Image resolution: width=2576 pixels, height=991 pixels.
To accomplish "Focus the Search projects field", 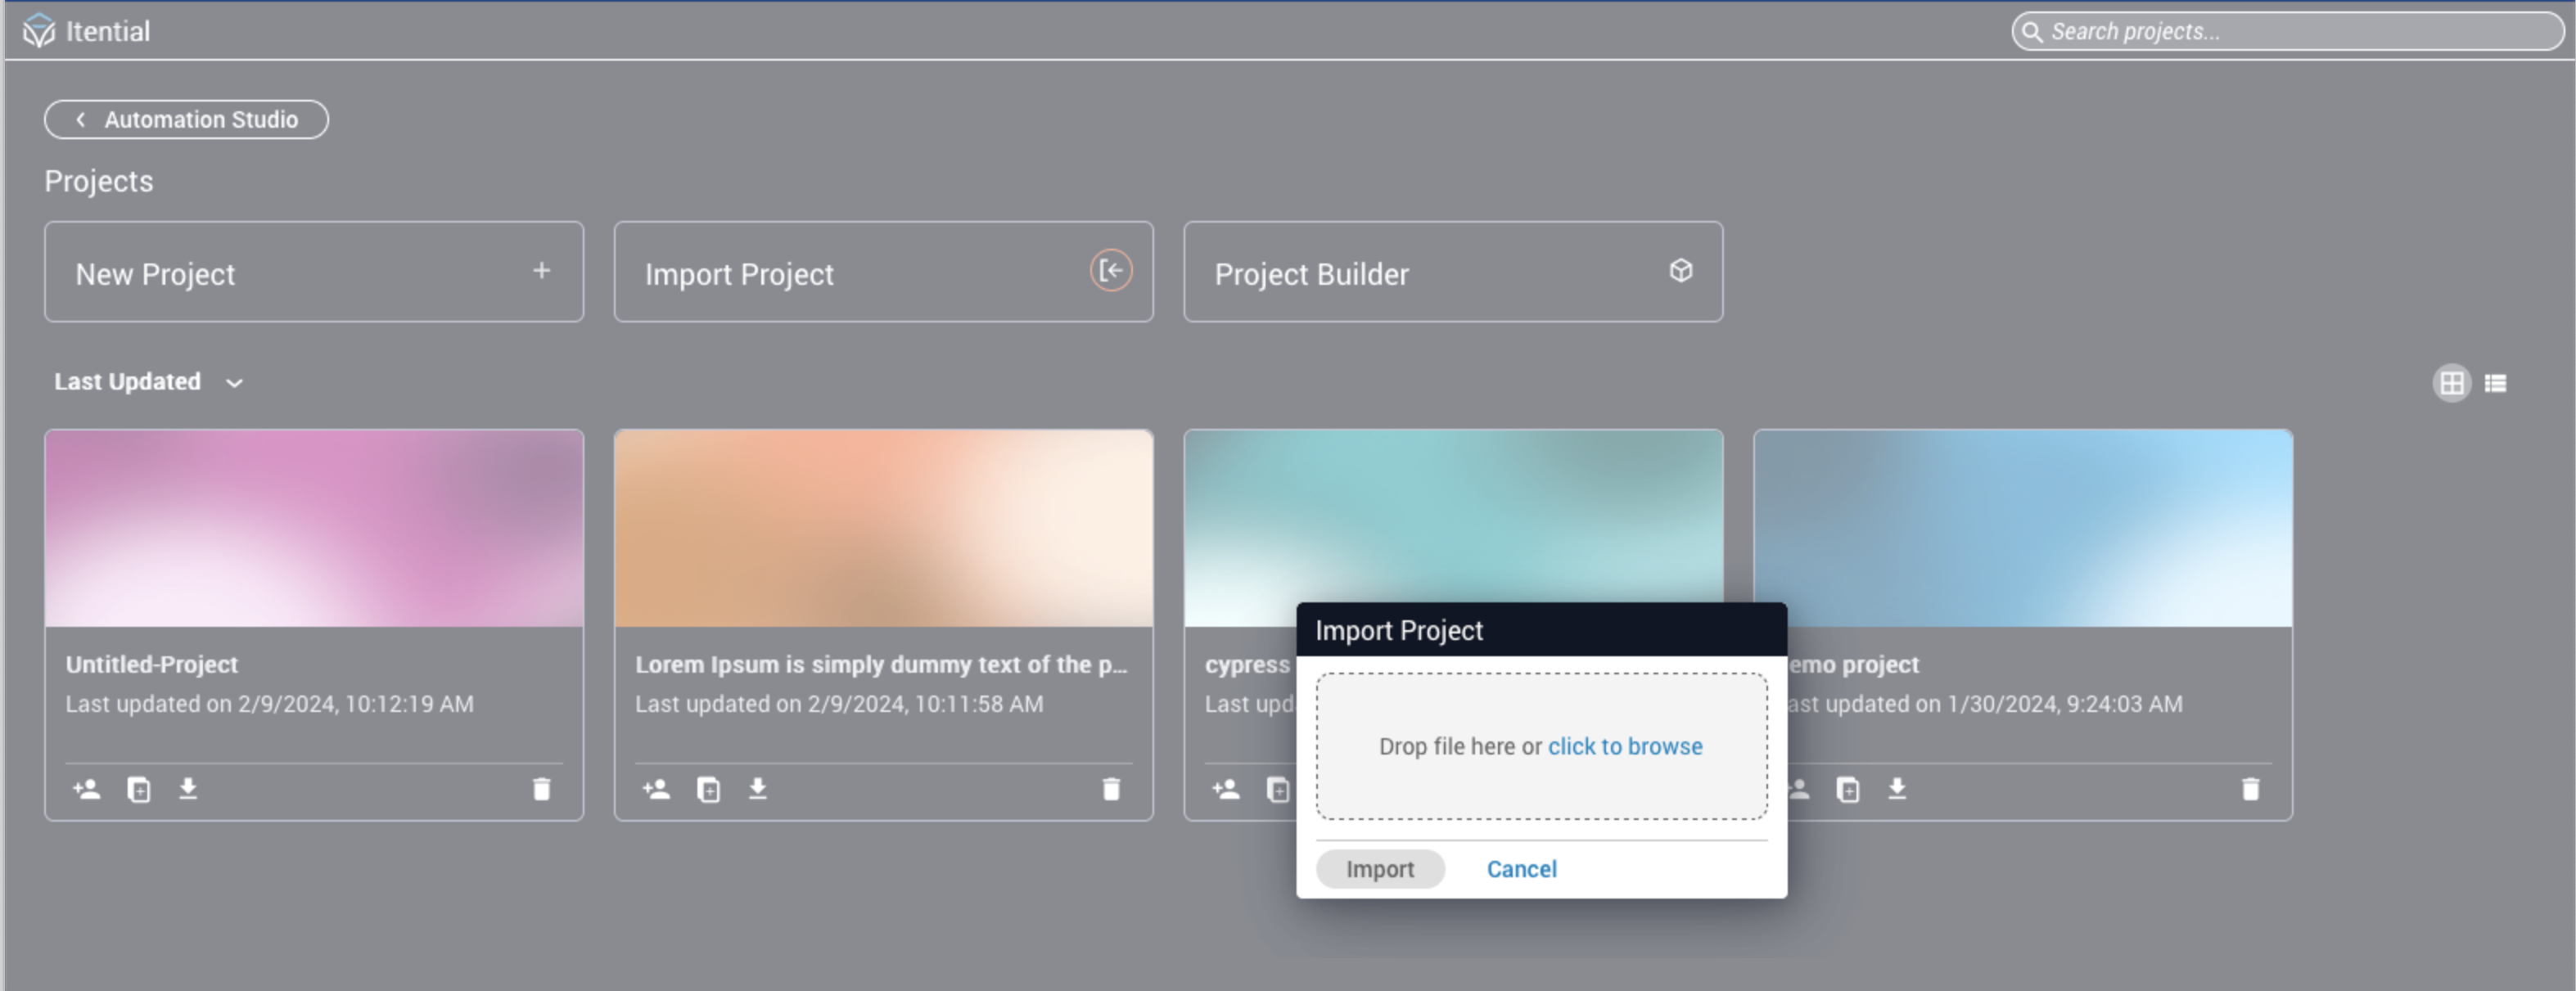I will coord(2290,31).
